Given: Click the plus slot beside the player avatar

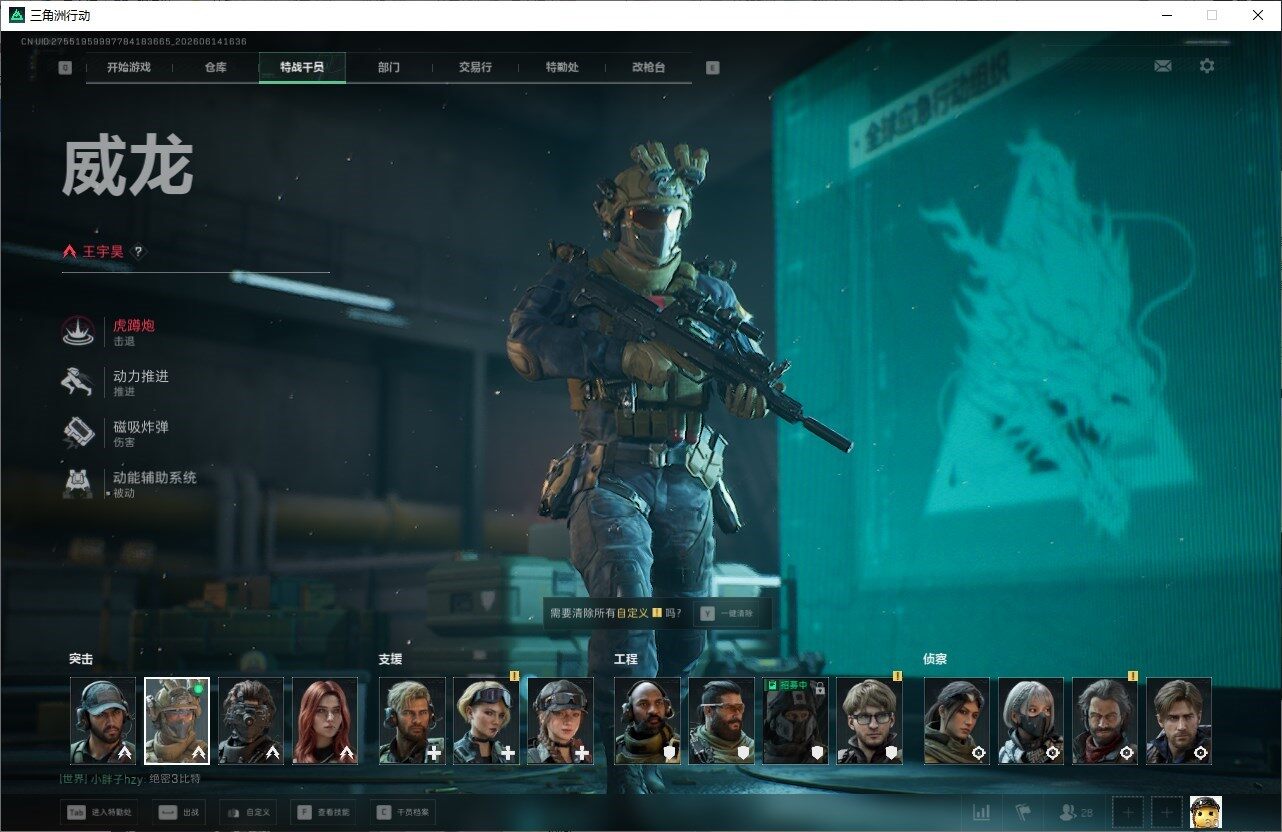Looking at the screenshot, I should click(1166, 813).
